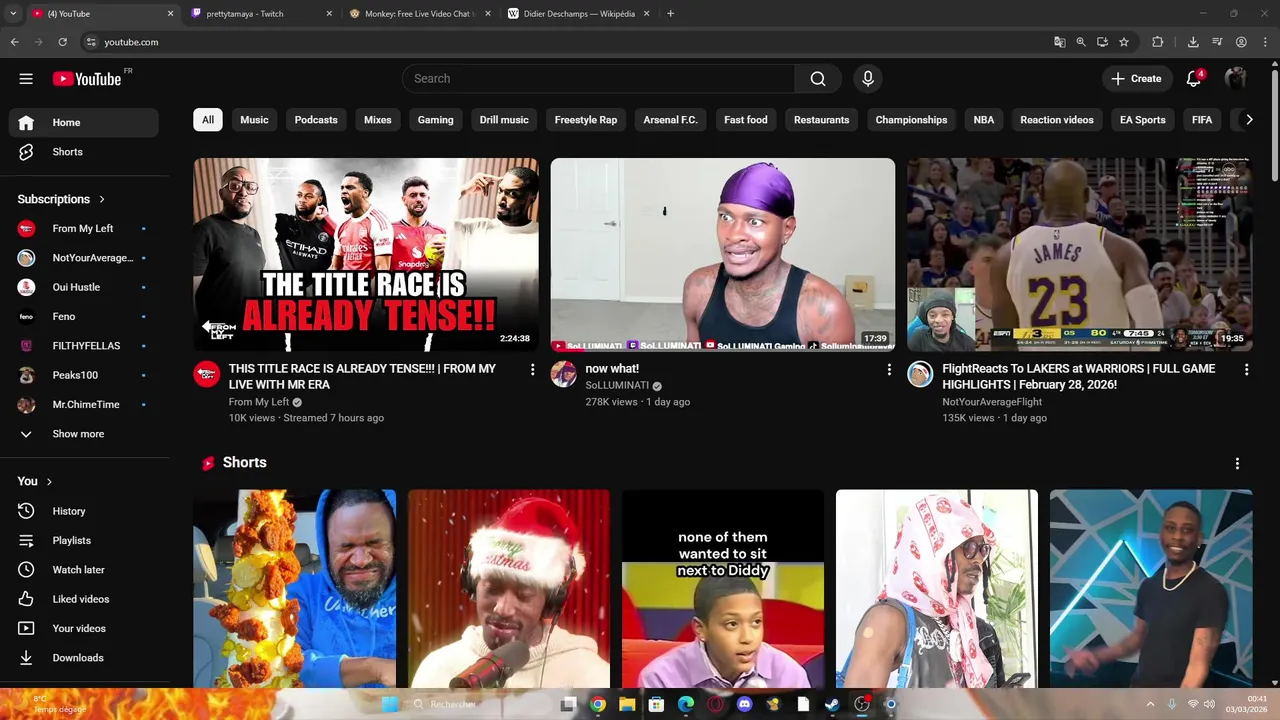Open Steam from the taskbar
This screenshot has height=720, width=1280.
click(x=832, y=704)
